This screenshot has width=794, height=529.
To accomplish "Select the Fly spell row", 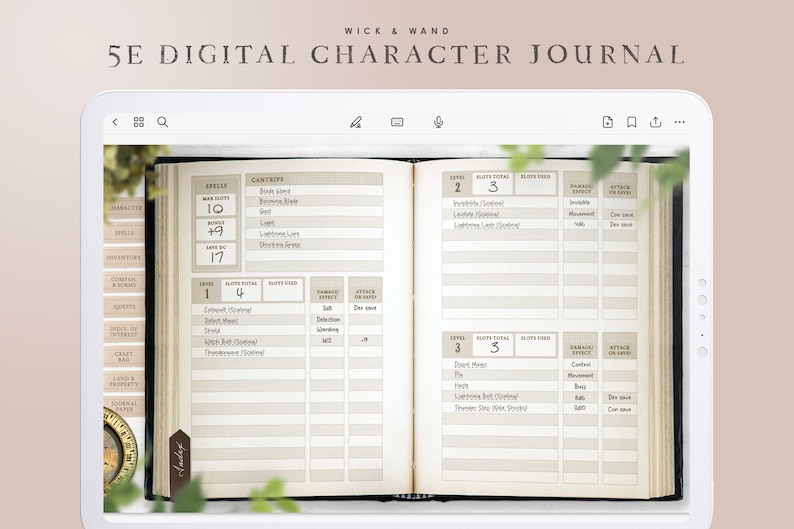I will click(500, 375).
